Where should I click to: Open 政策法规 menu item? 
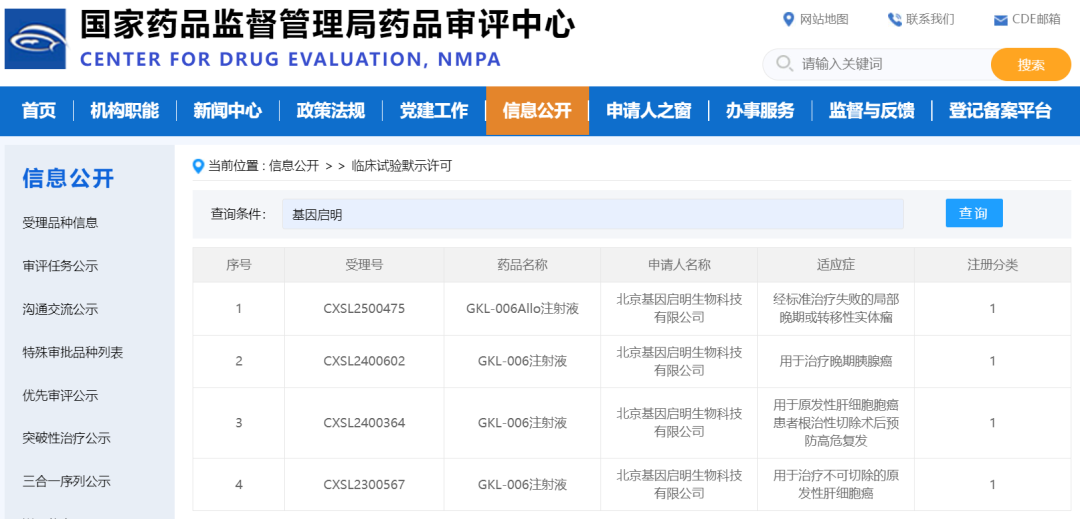coord(331,111)
